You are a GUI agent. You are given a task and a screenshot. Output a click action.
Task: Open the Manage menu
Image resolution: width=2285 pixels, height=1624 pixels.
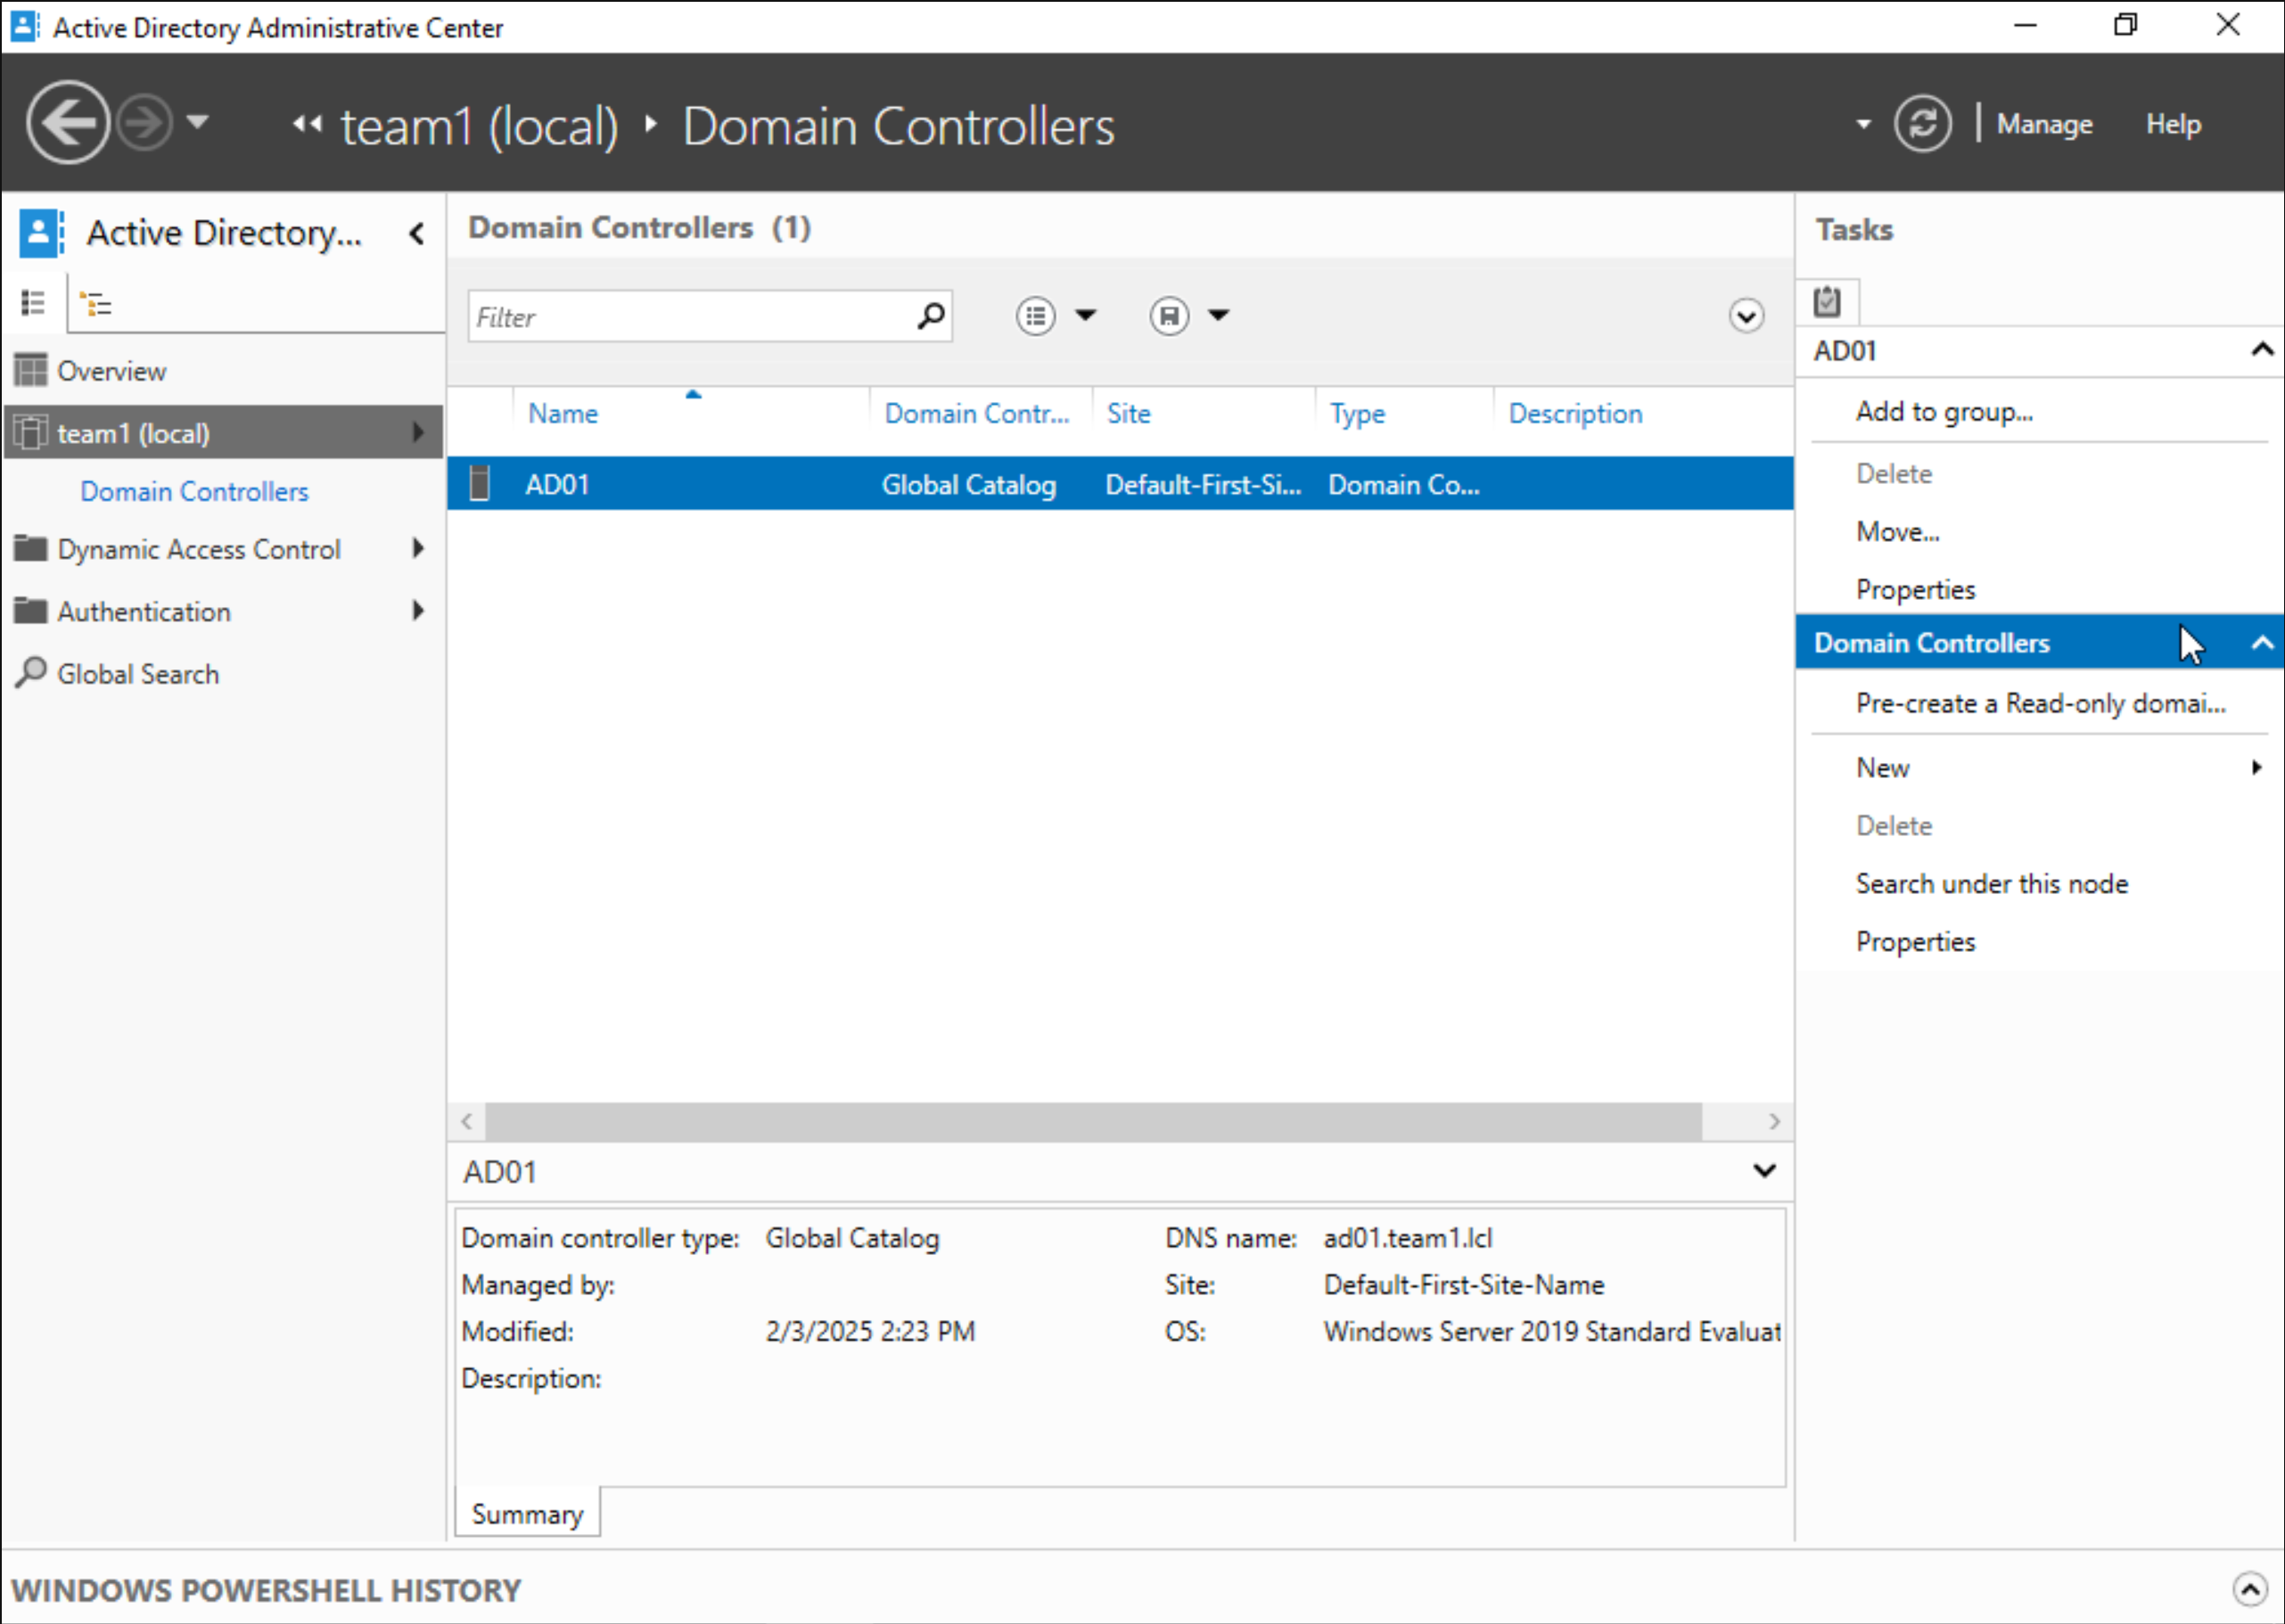2043,124
